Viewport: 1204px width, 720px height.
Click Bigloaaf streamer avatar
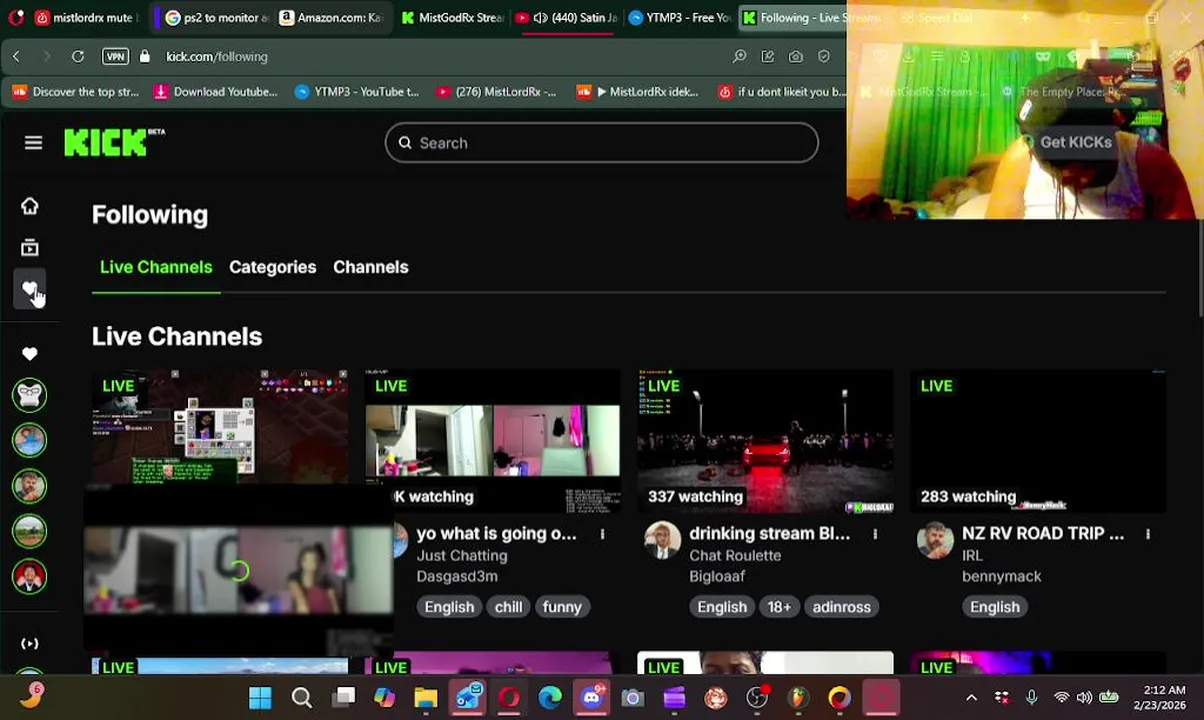click(x=662, y=541)
